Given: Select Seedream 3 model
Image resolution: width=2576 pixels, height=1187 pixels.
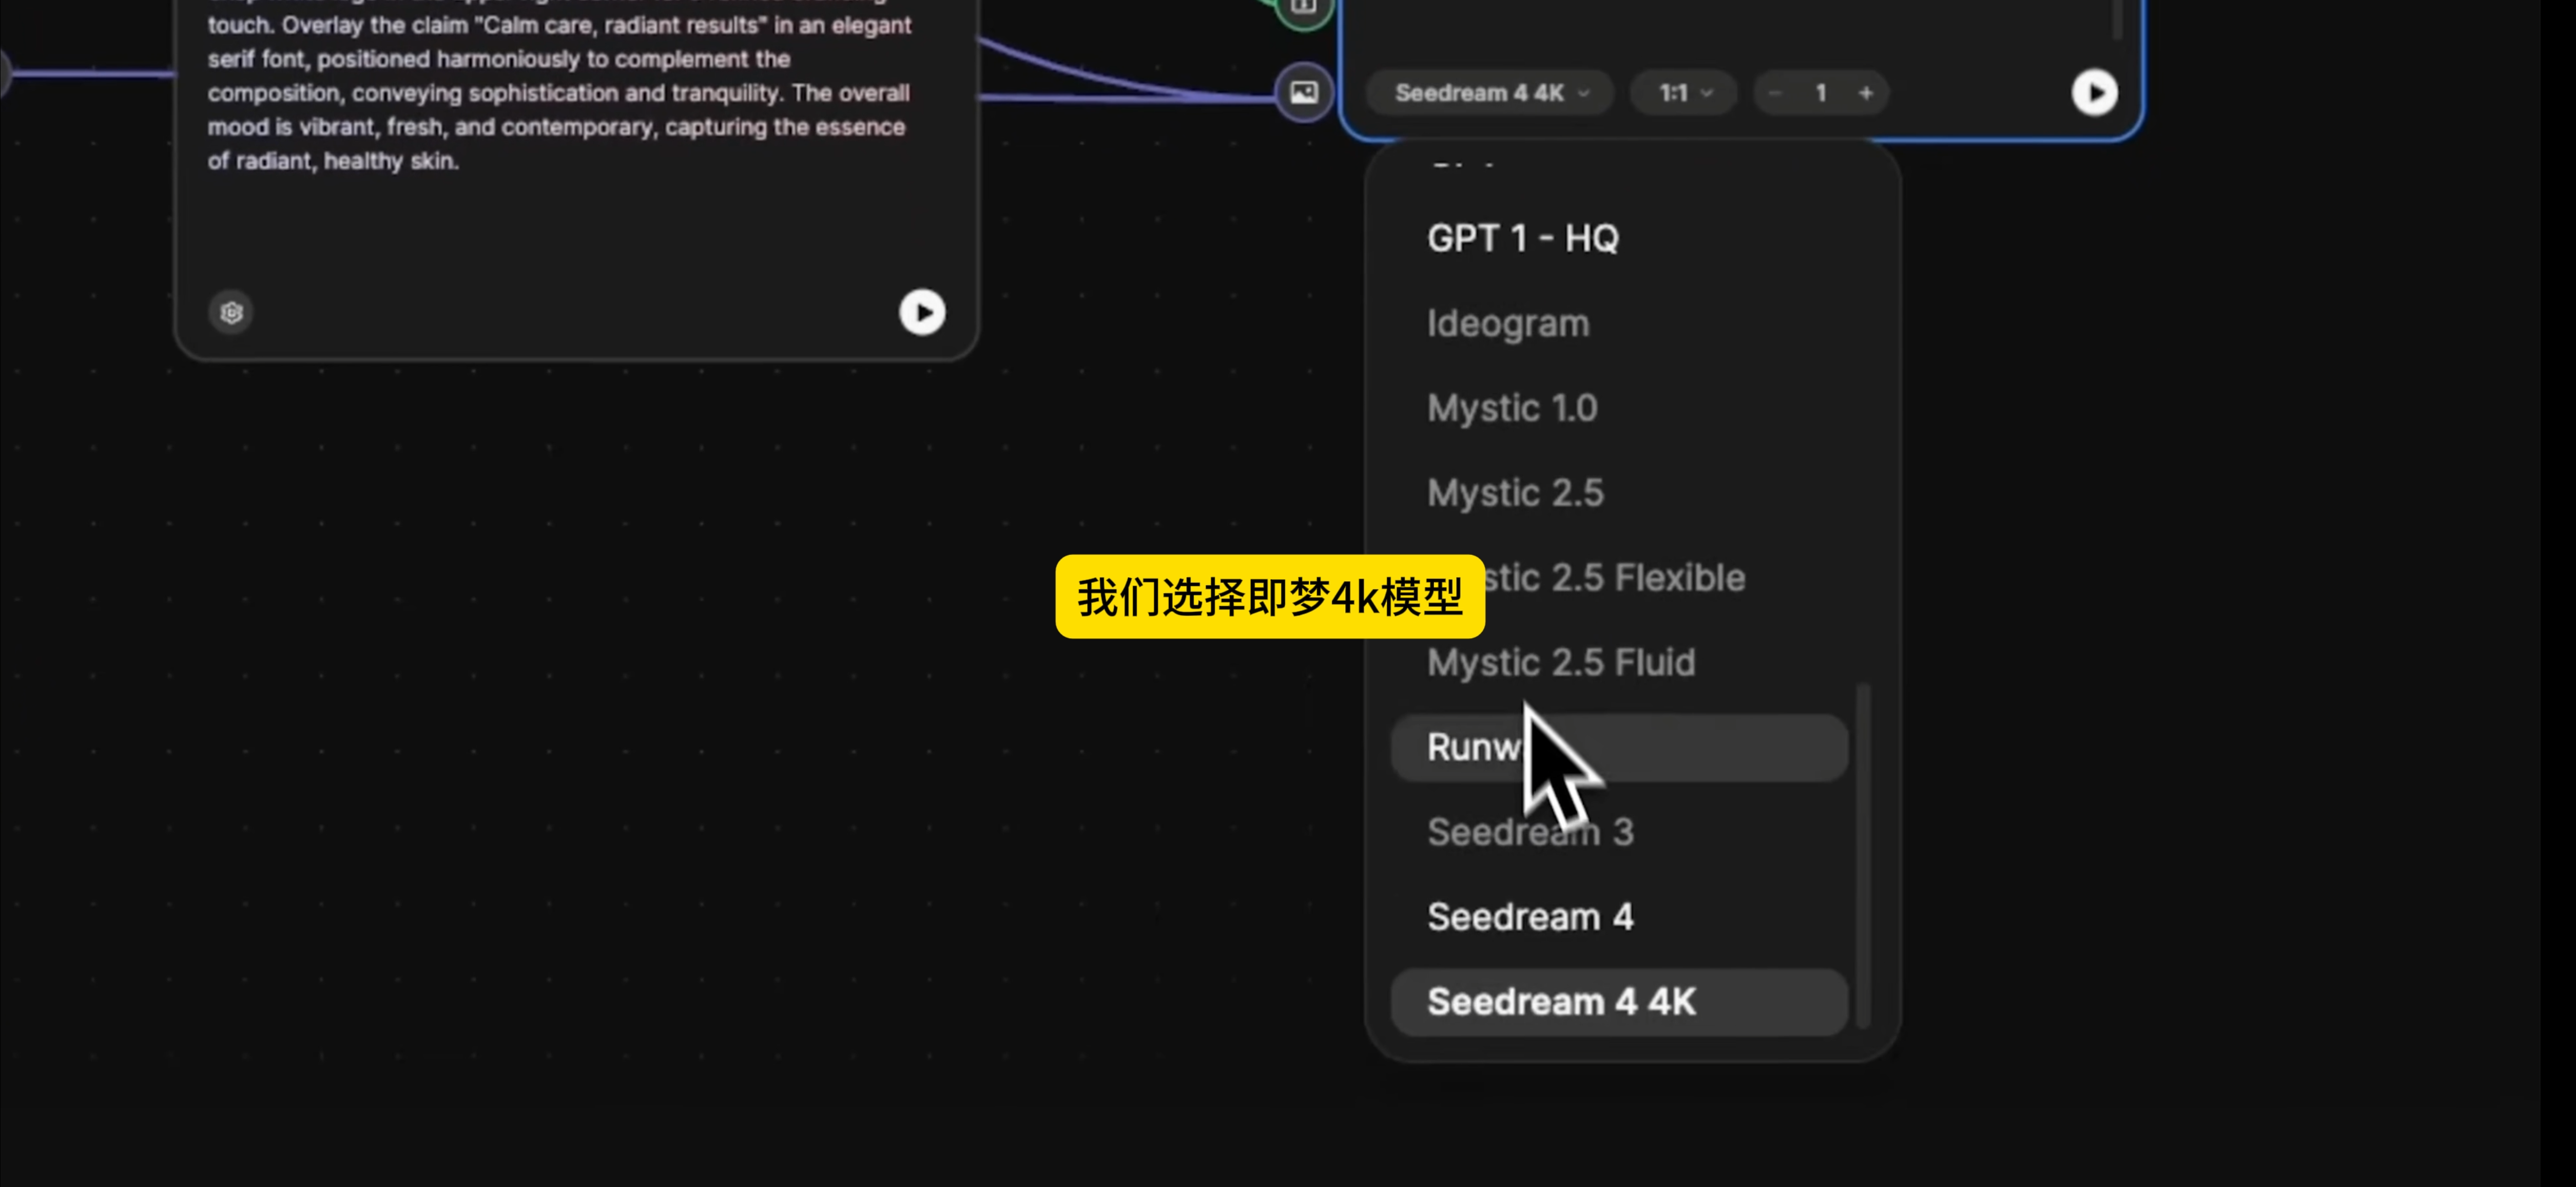Looking at the screenshot, I should (x=1619, y=832).
